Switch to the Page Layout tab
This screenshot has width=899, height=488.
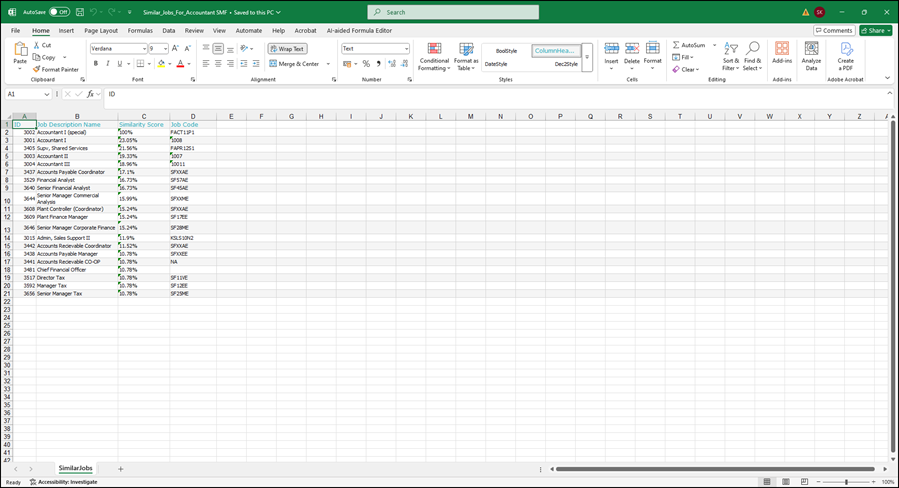[x=101, y=31]
